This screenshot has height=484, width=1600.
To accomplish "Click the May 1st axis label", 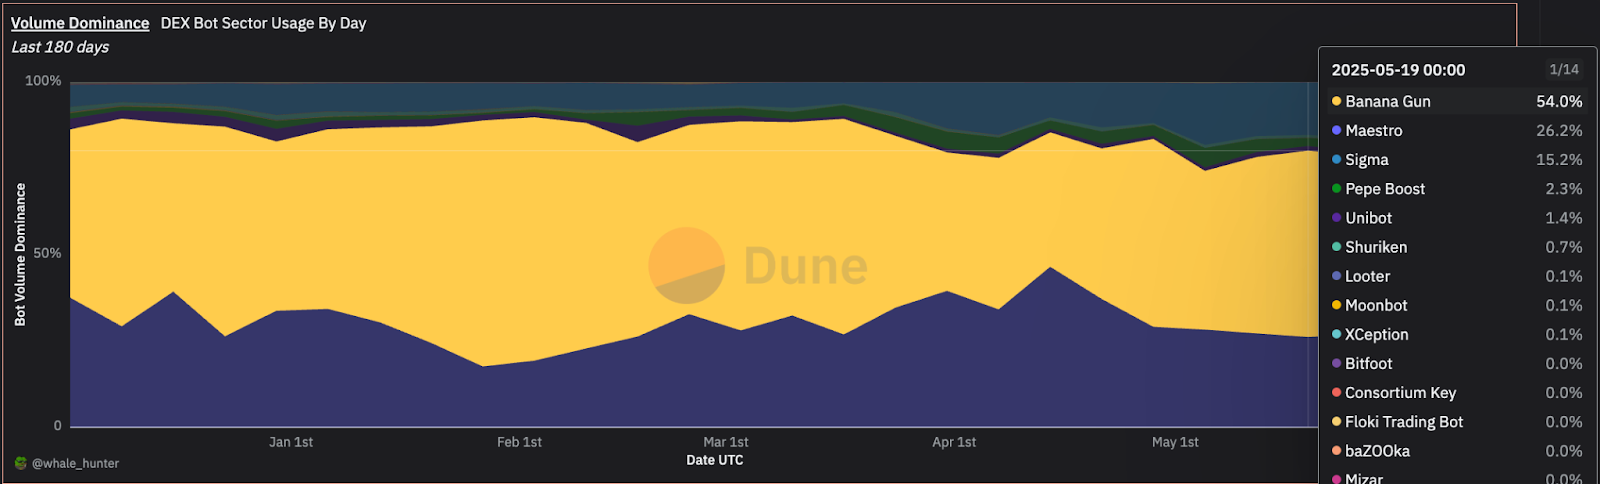I will pyautogui.click(x=1175, y=442).
